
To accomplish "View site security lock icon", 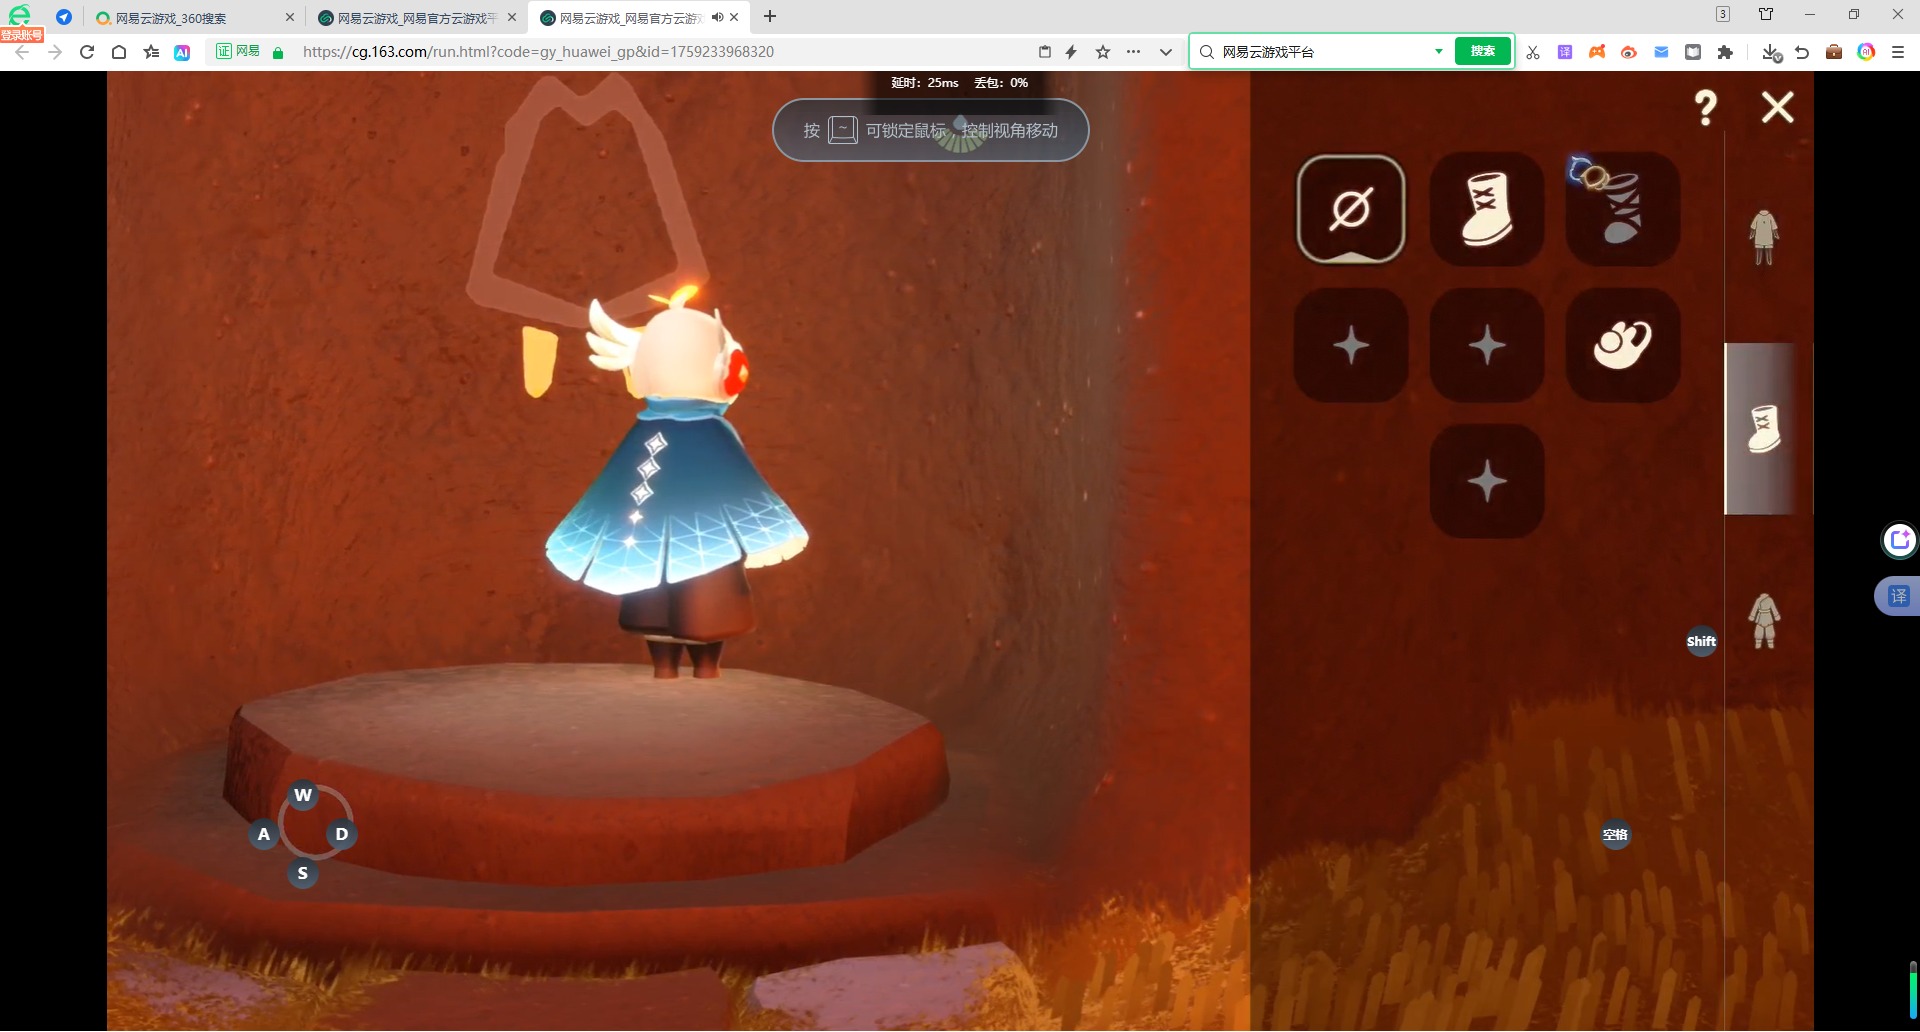I will (278, 52).
